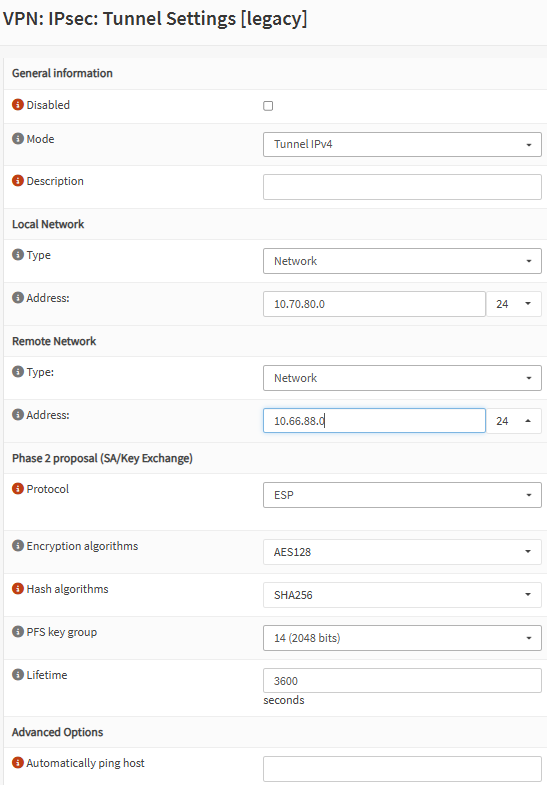Open the local address subnet mask dropdown
547x785 pixels.
tap(513, 304)
